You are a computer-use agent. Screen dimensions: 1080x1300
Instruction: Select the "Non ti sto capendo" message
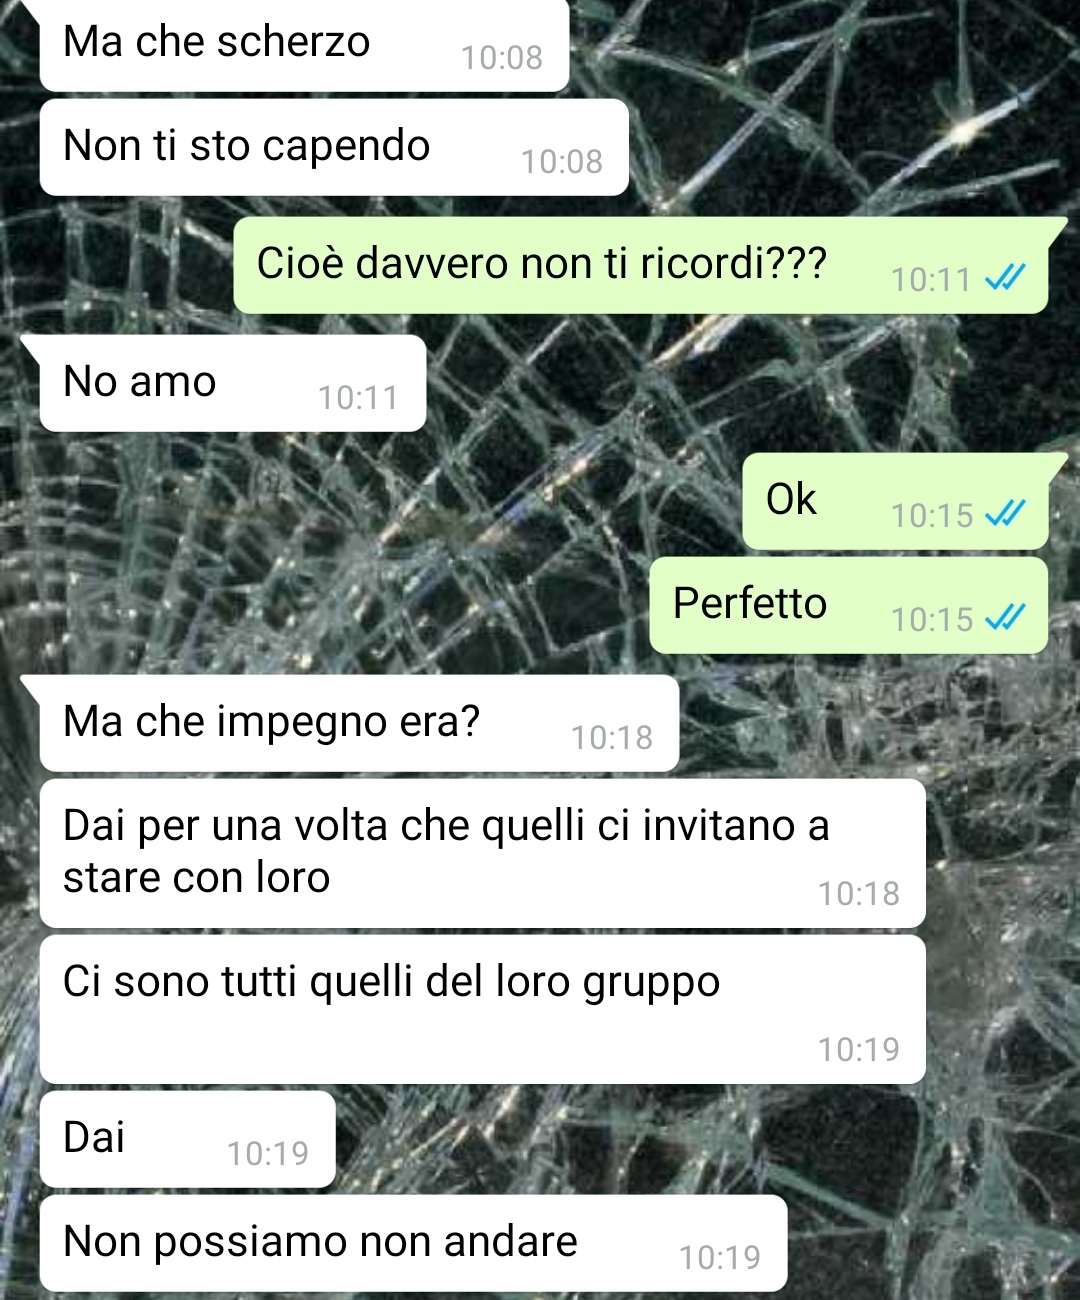click(334, 147)
